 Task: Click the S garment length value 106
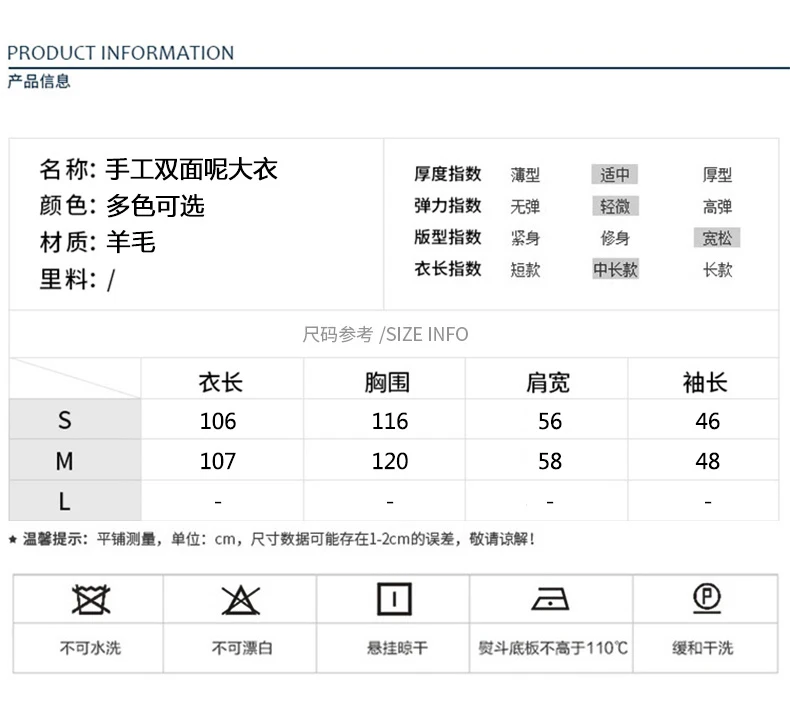point(218,421)
